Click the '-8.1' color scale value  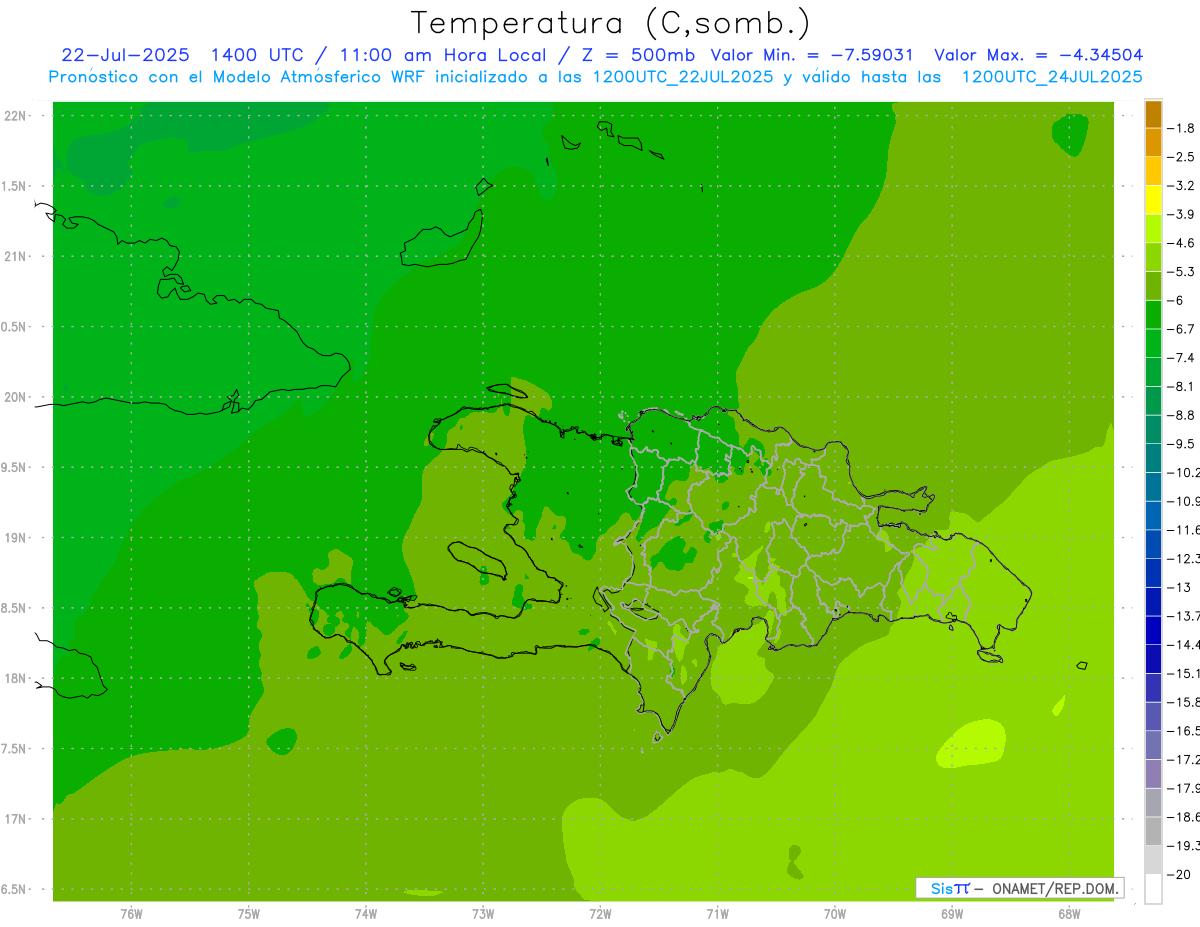(x=1182, y=386)
